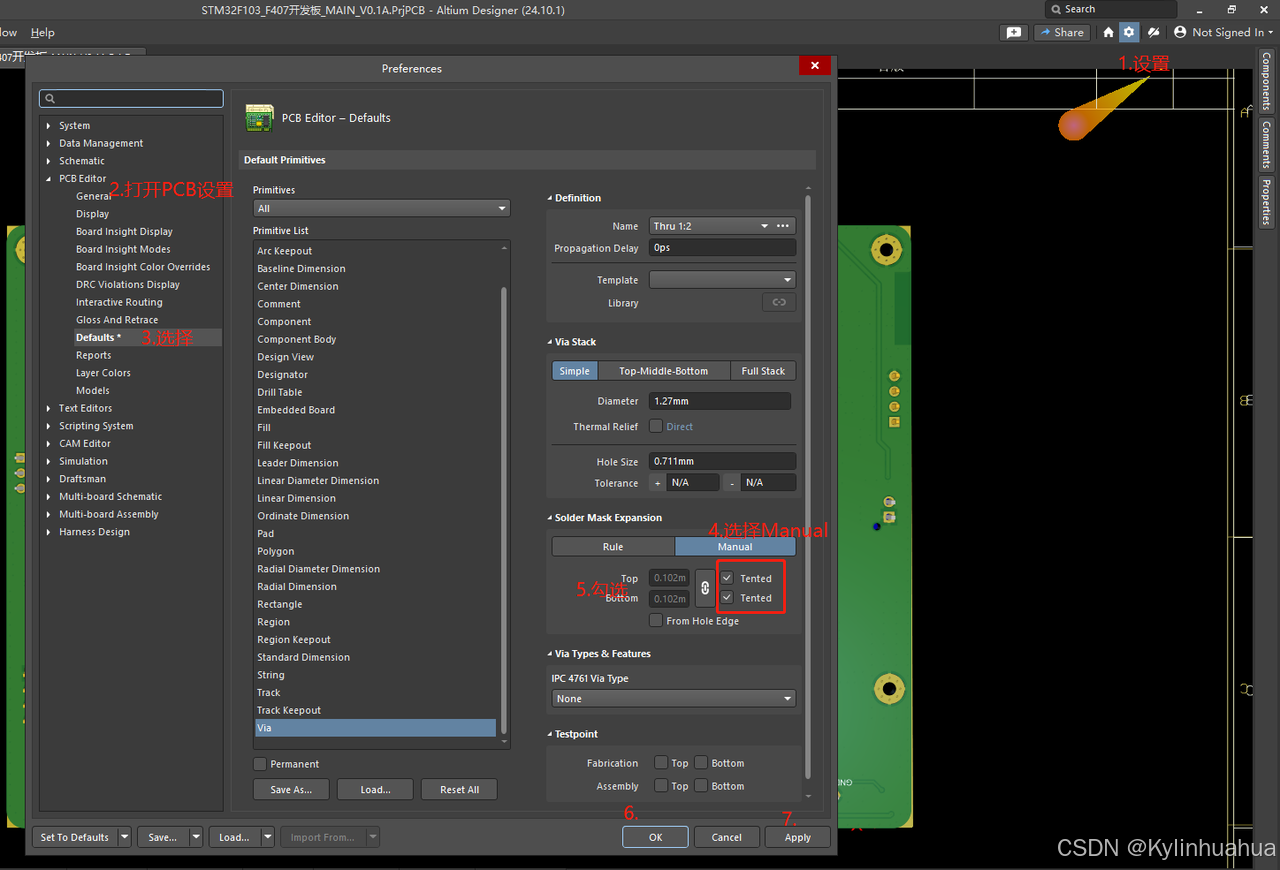Select Polygon in the Primitive List

[275, 552]
